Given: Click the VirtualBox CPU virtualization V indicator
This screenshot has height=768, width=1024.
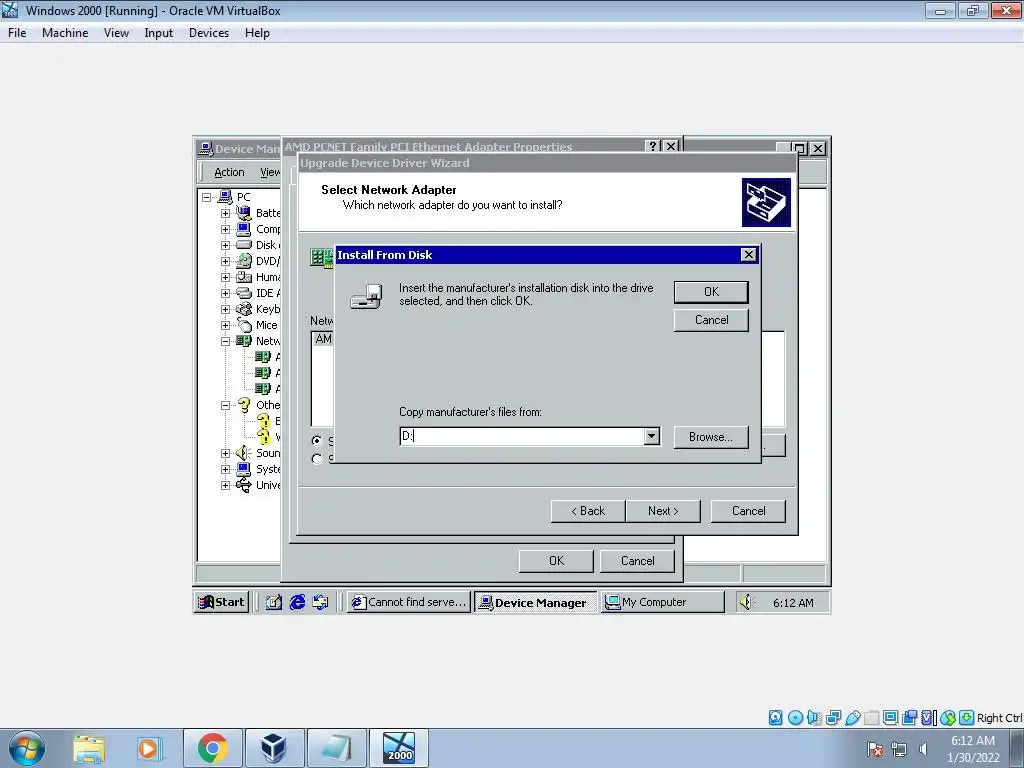Looking at the screenshot, I should click(x=928, y=718).
